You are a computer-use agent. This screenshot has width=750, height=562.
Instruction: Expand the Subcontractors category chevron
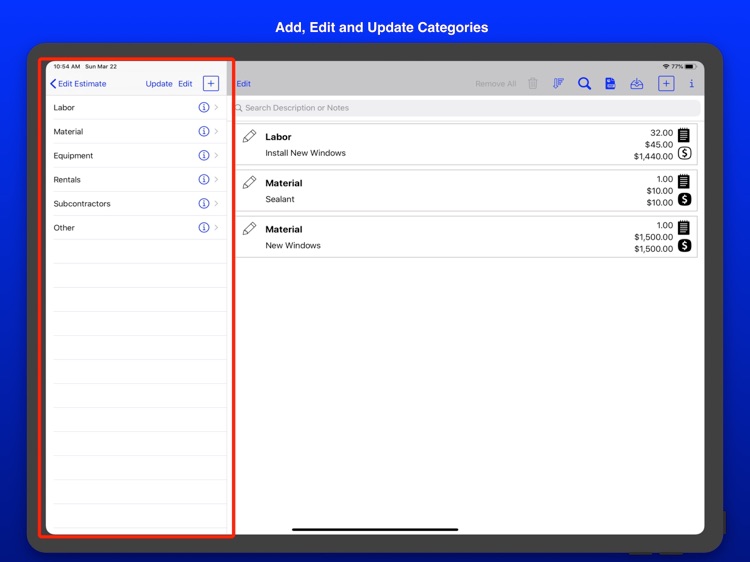point(217,203)
